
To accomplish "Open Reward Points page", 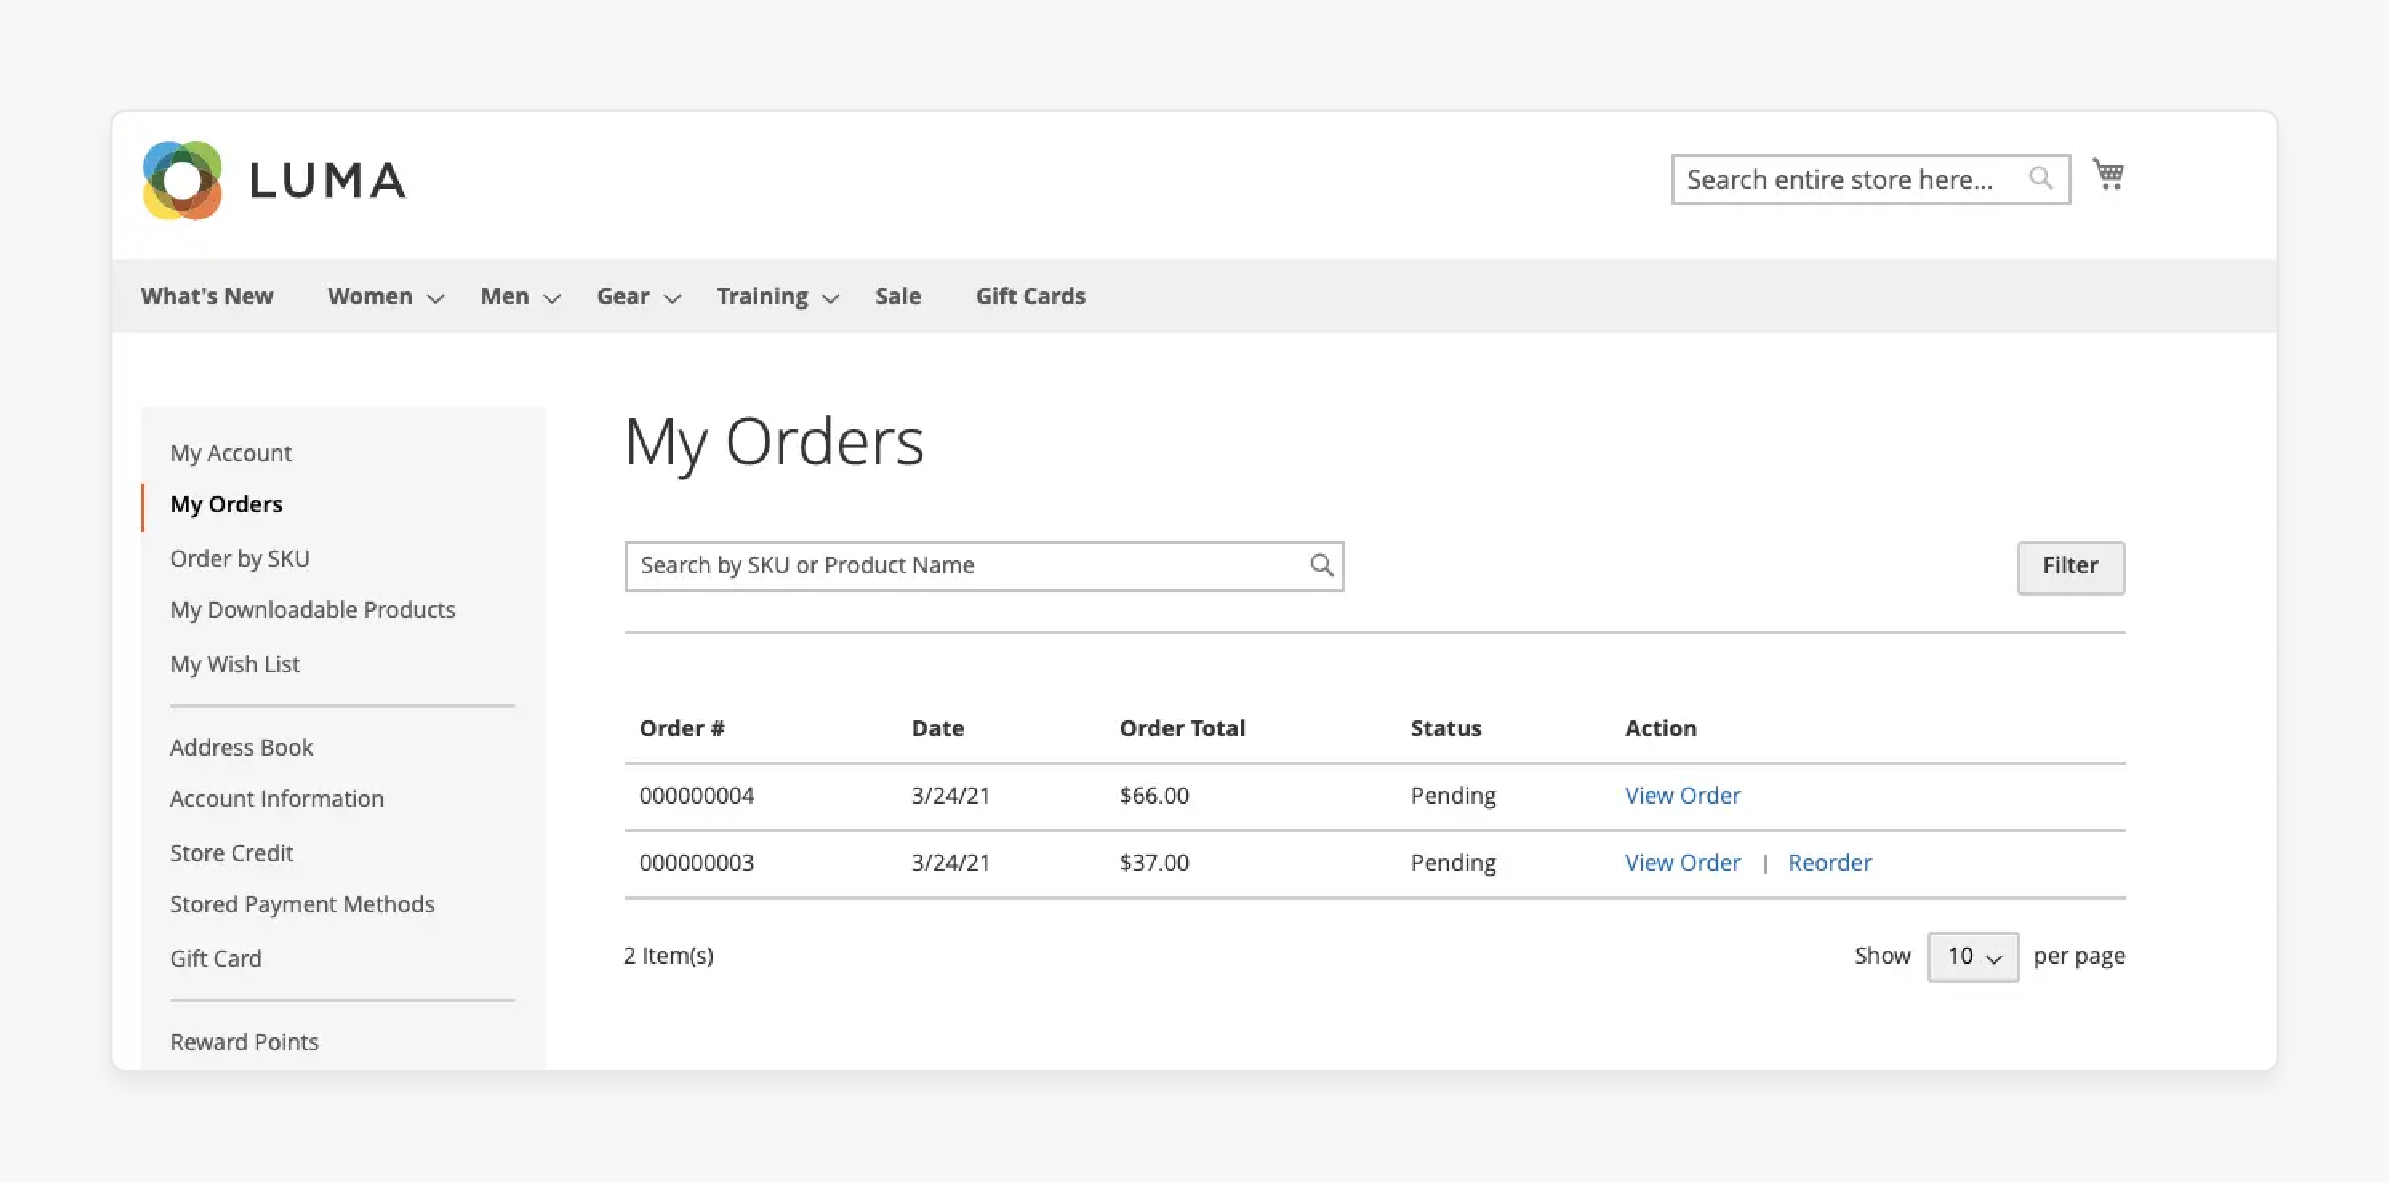I will [244, 1042].
